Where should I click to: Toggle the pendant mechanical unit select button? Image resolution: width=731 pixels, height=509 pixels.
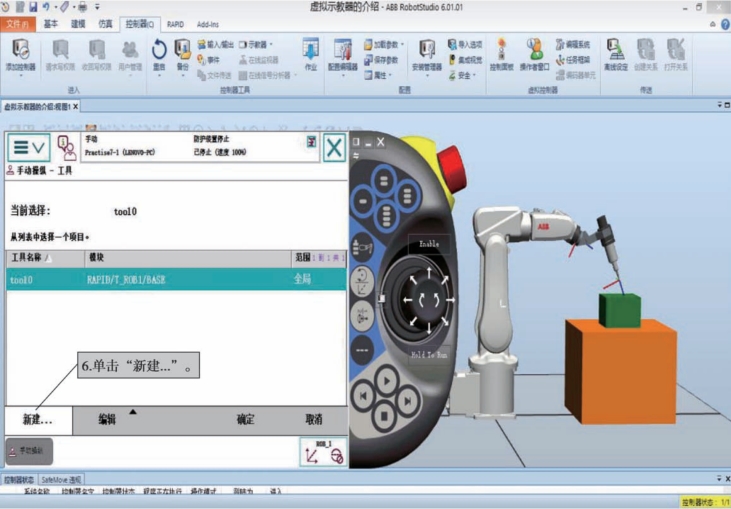[362, 247]
